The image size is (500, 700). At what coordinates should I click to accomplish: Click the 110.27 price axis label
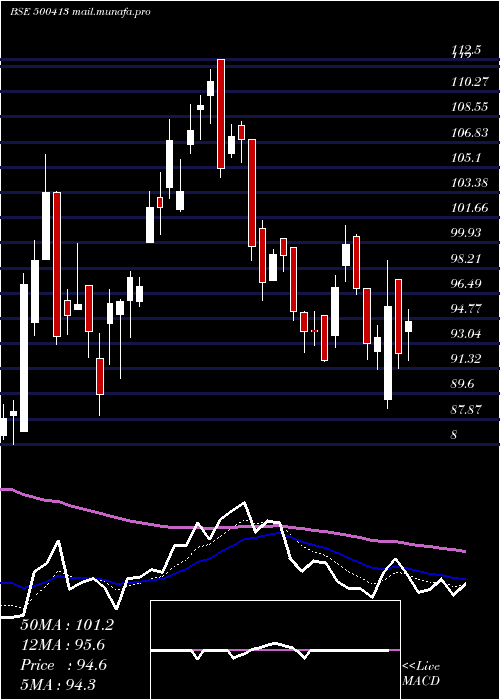469,82
